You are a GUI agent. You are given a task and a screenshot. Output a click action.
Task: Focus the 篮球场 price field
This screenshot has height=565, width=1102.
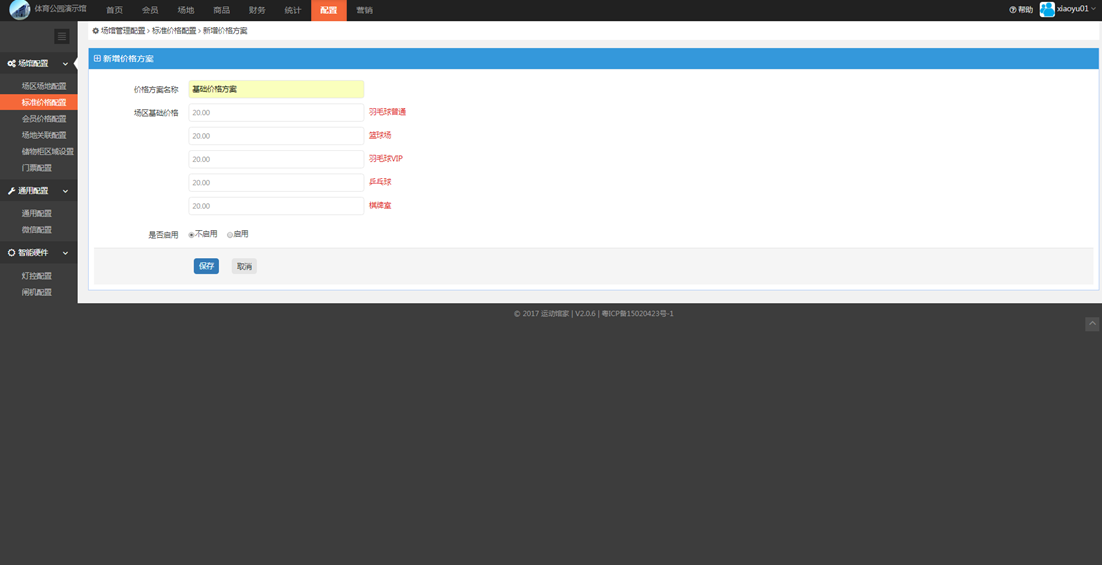[x=276, y=136]
